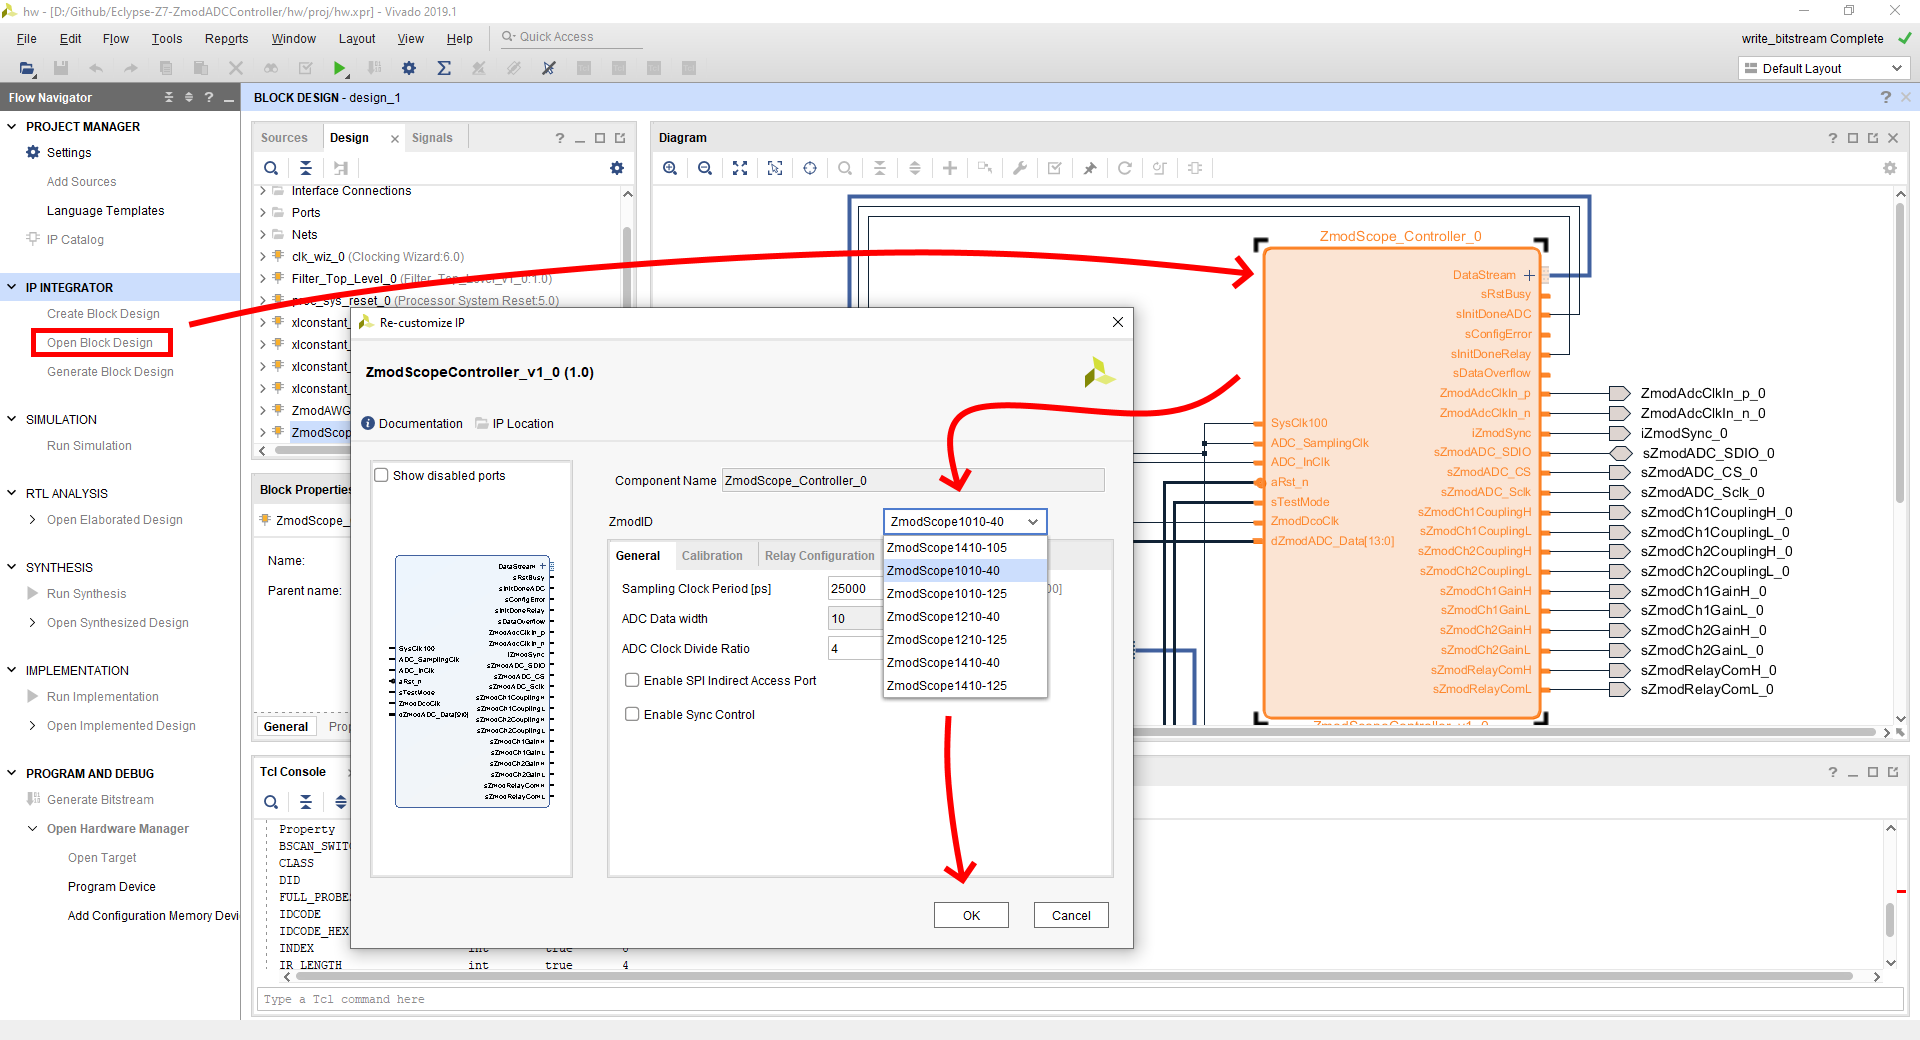Open the ZmodID combo box
The height and width of the screenshot is (1040, 1920).
click(x=965, y=521)
